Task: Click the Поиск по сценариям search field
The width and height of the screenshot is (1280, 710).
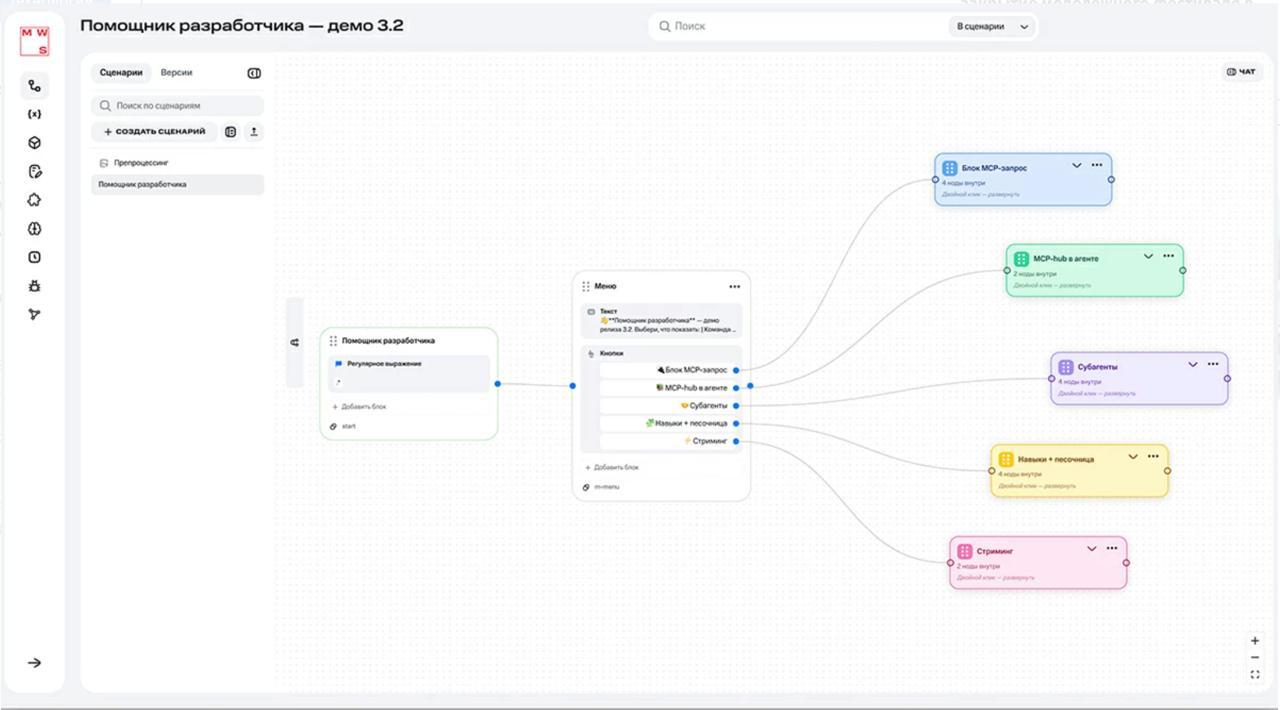Action: [x=178, y=105]
